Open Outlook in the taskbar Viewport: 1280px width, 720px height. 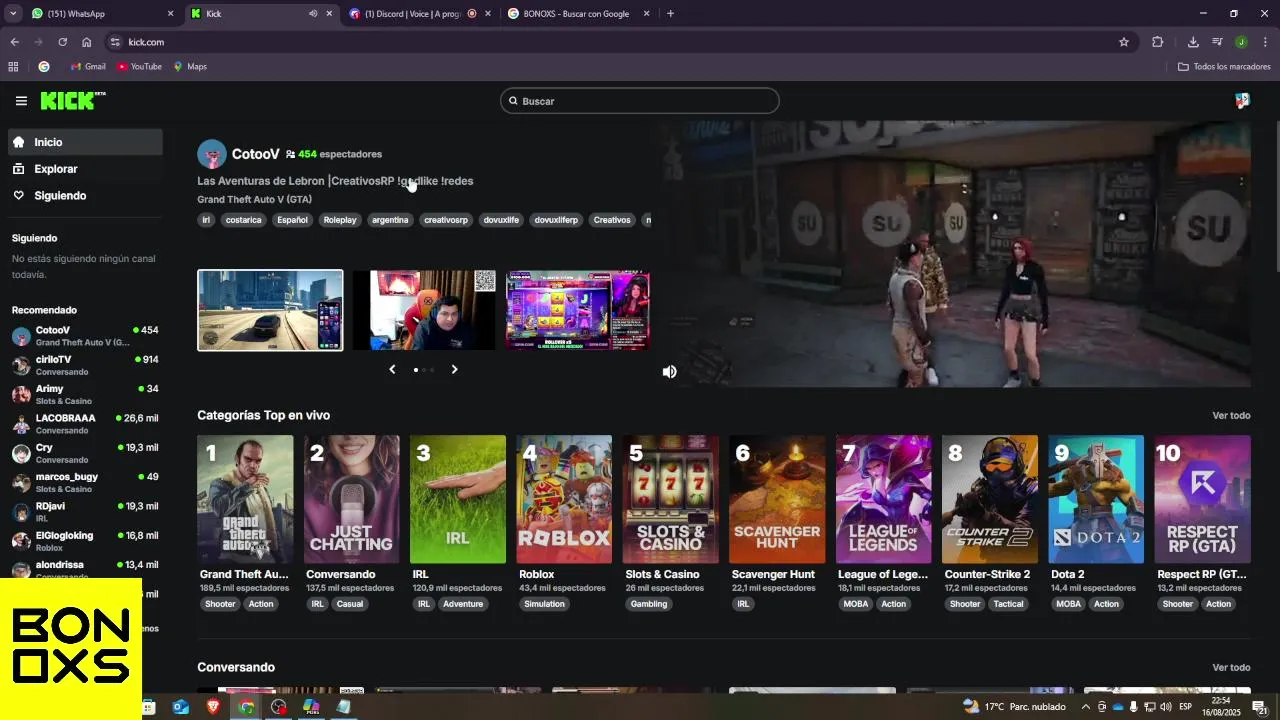click(181, 707)
